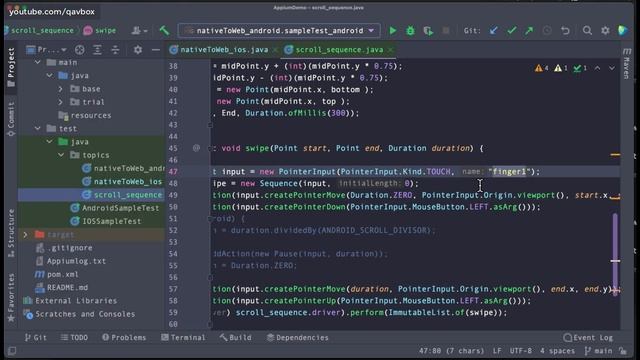Open the Dependencies tool window
This screenshot has width=640, height=360.
pos(298,338)
